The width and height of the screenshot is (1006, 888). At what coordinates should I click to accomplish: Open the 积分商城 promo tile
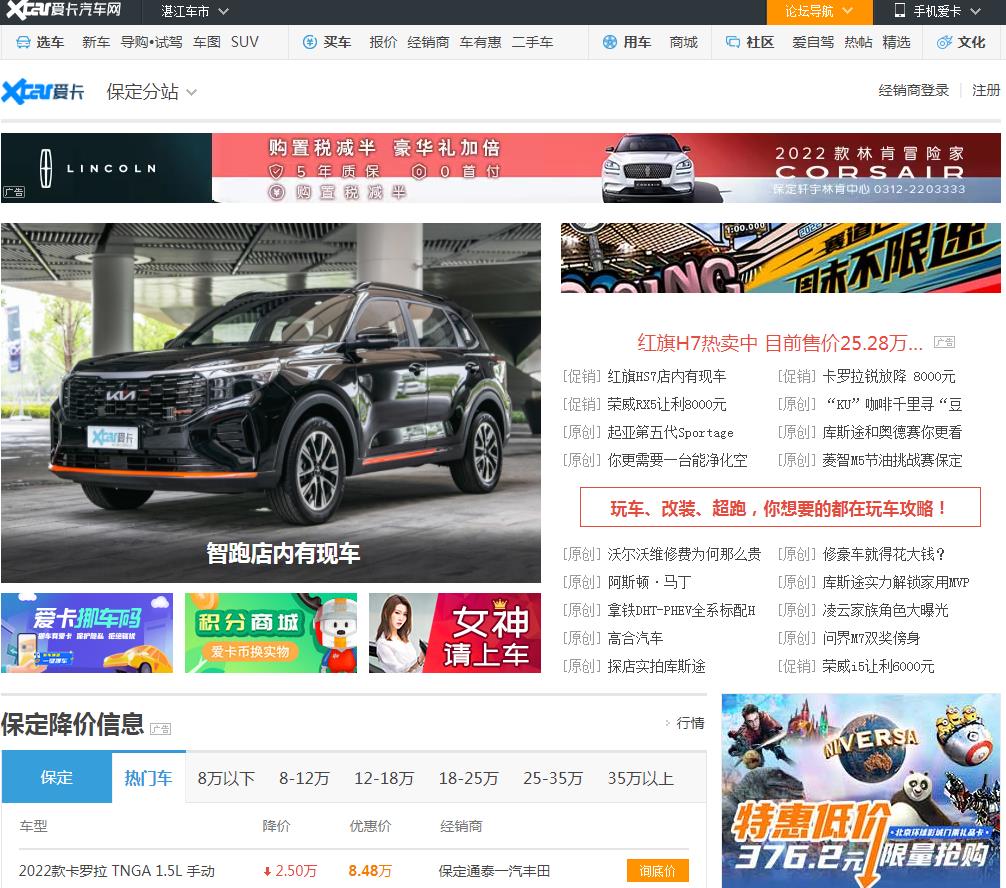coord(271,633)
